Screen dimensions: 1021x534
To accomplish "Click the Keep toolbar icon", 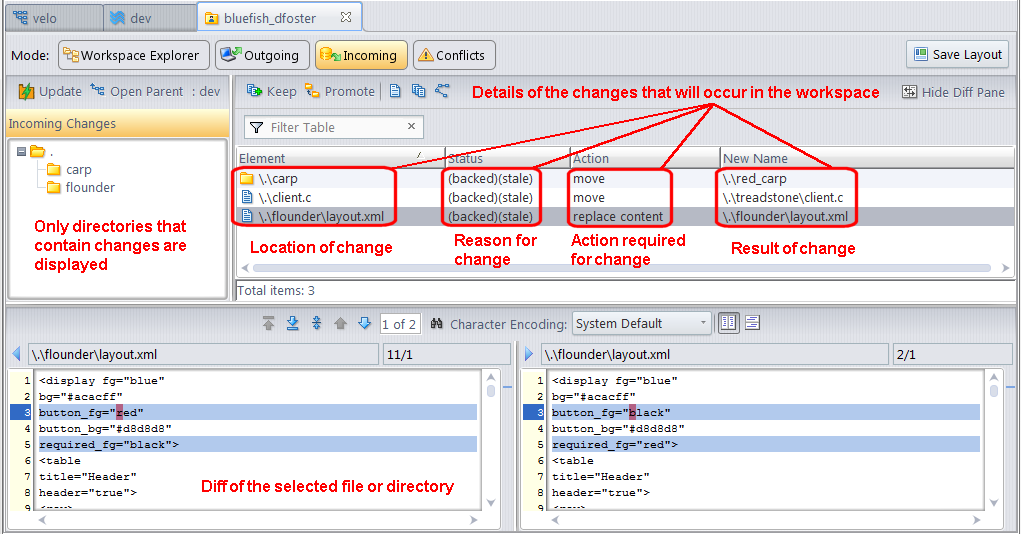I will pos(271,91).
